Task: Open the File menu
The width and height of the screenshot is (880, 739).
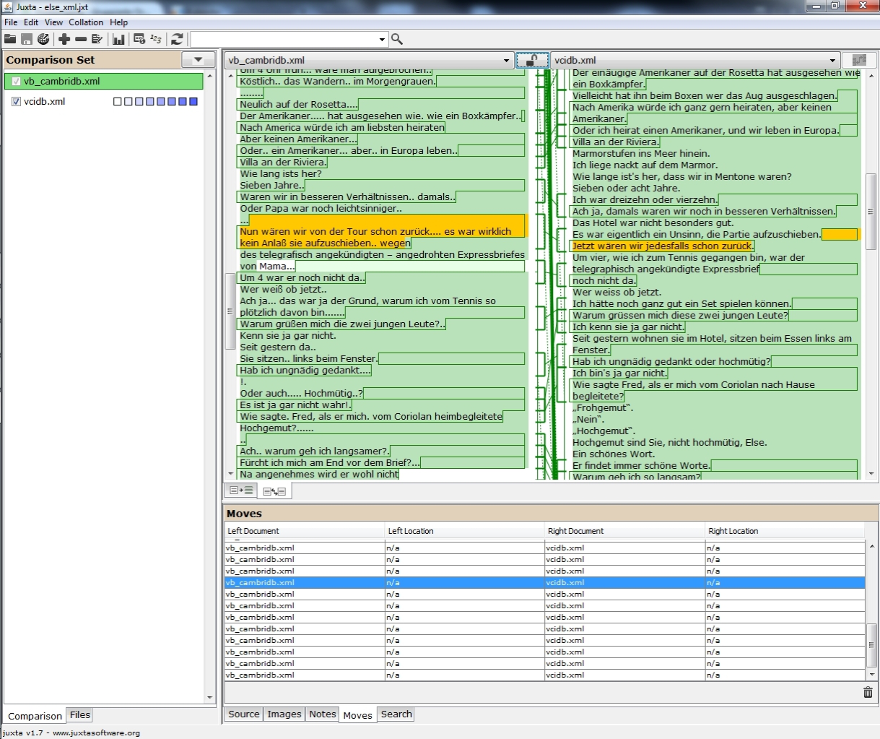Action: tap(11, 22)
